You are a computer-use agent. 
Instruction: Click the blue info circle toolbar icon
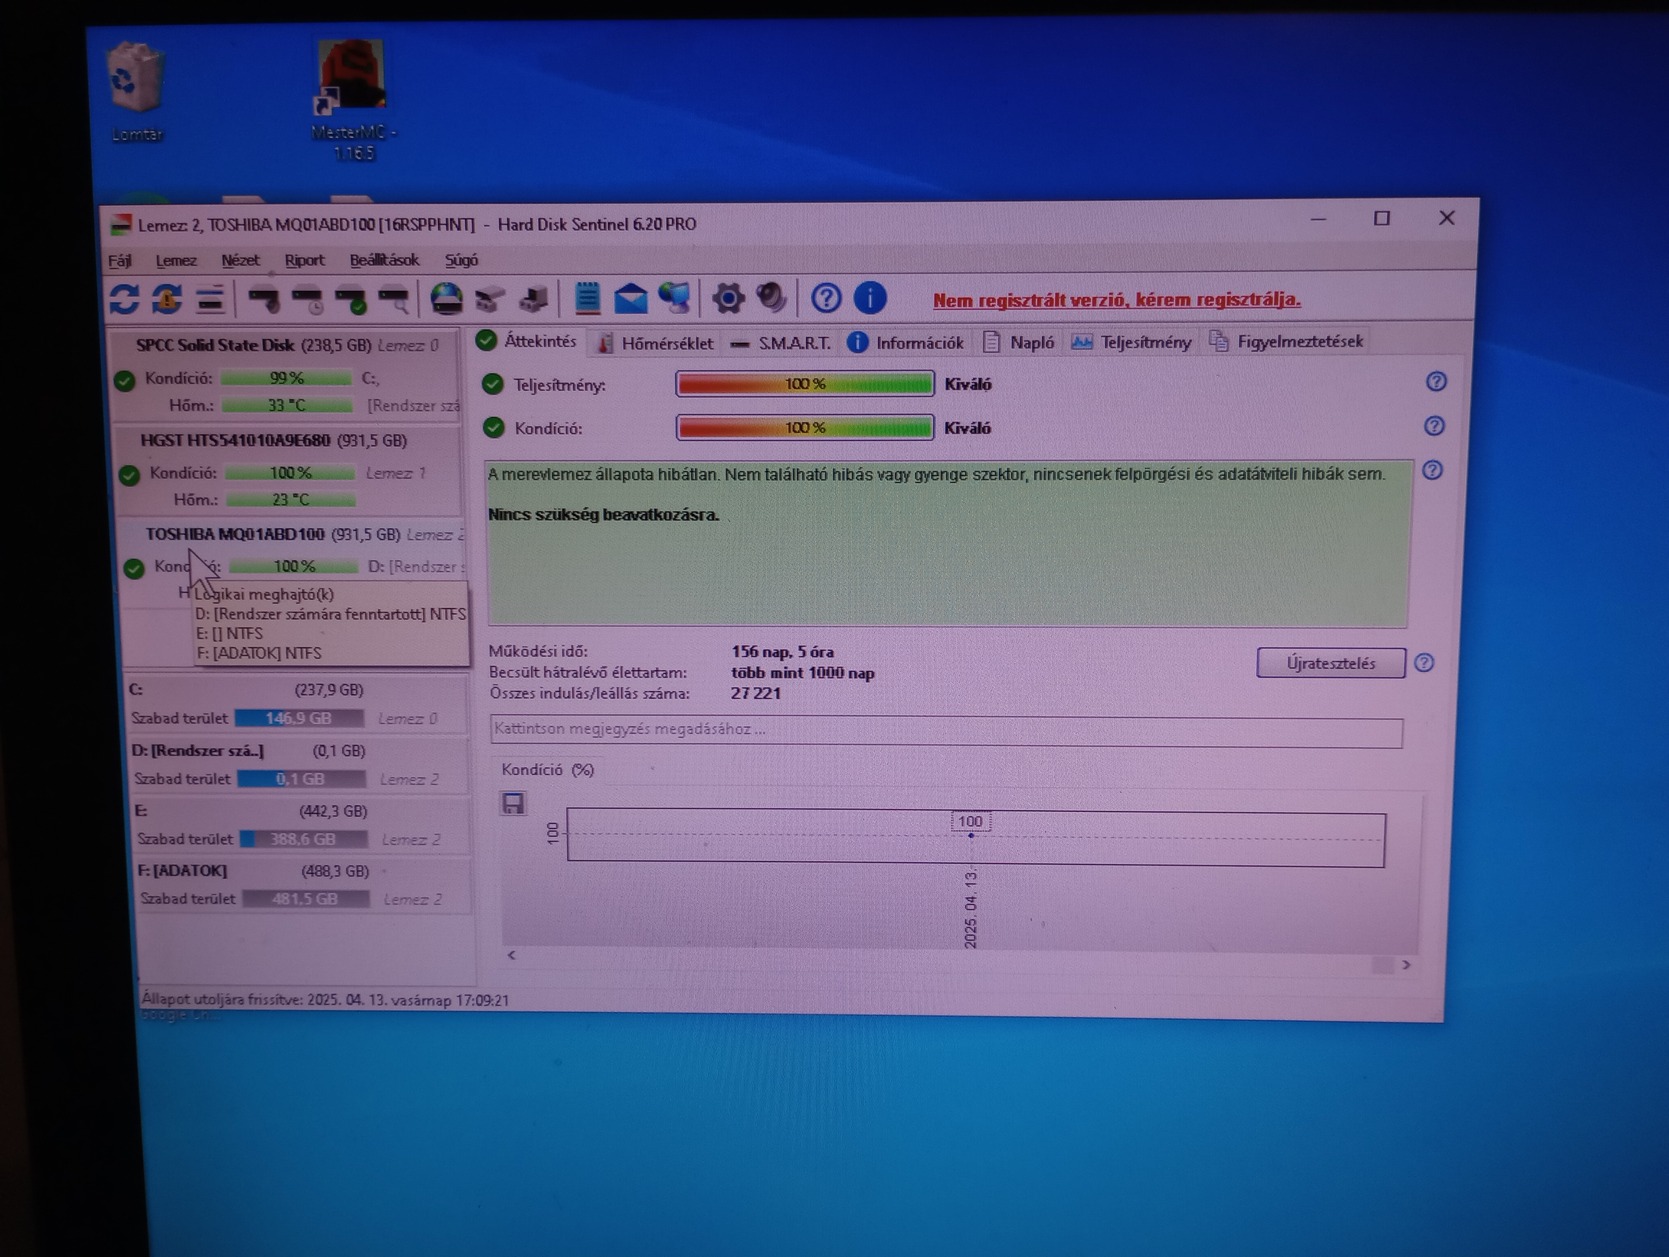pos(870,298)
